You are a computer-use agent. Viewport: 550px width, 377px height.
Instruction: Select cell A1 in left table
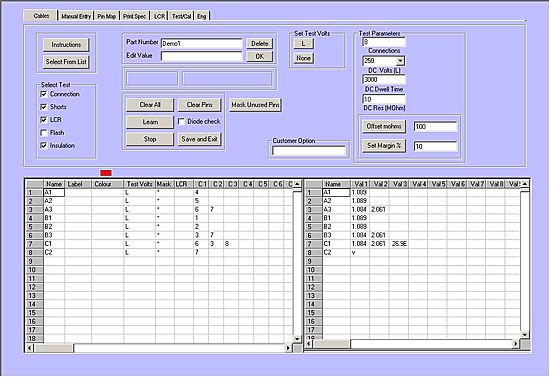pos(54,192)
